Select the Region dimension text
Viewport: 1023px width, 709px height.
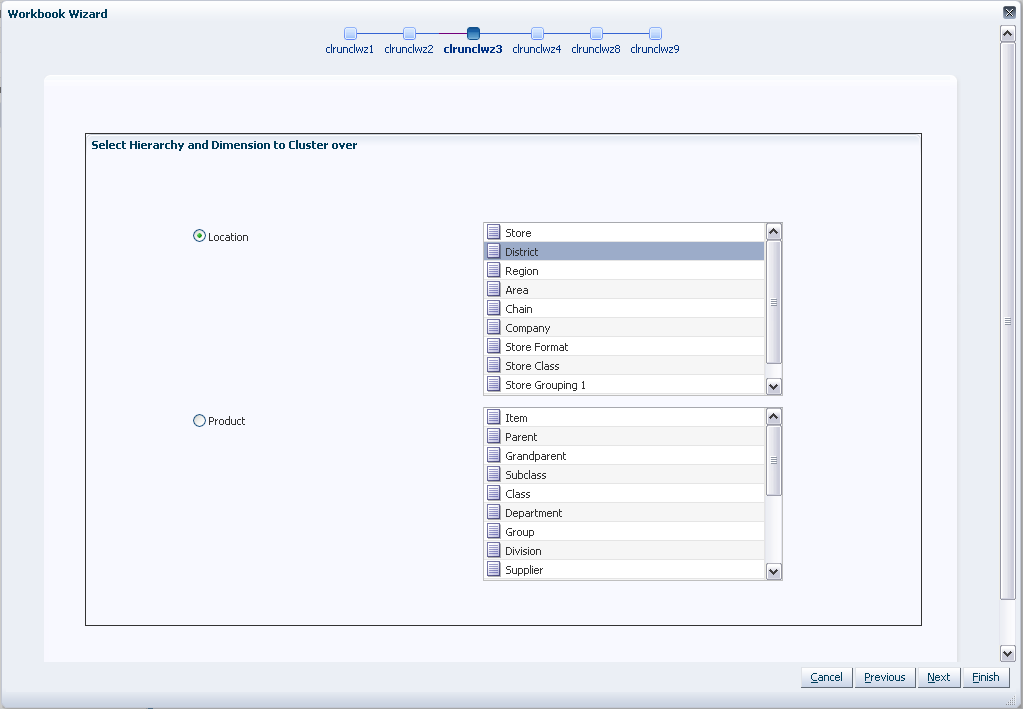[521, 271]
